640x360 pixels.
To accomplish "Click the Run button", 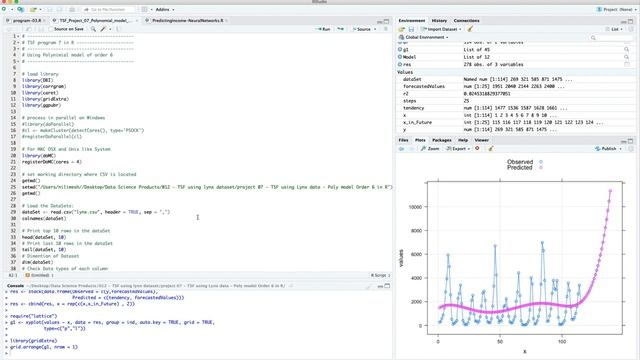I will 323,29.
